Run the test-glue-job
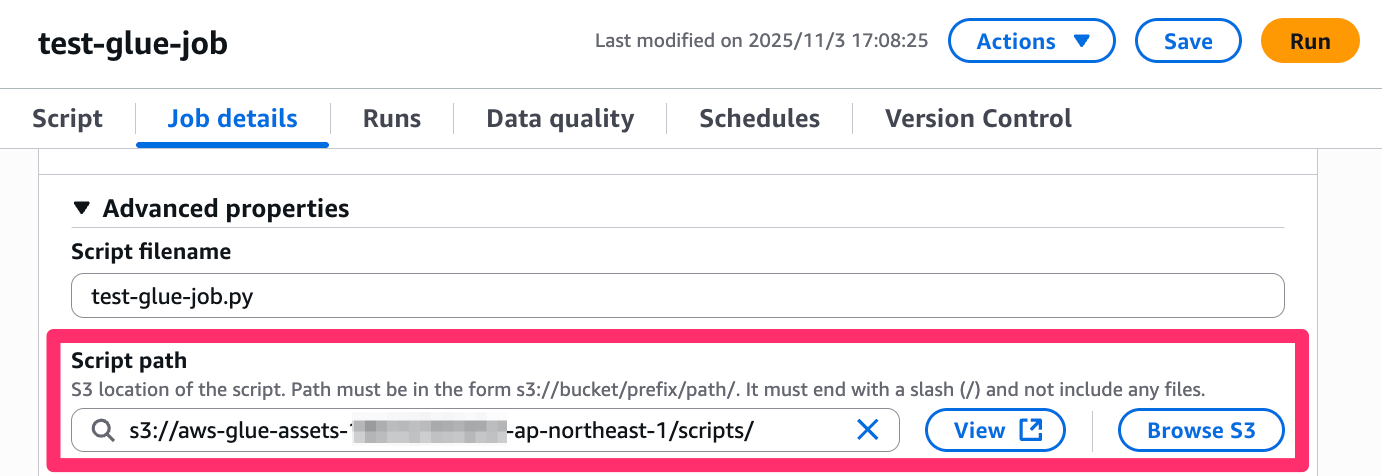1382x476 pixels. click(1310, 42)
